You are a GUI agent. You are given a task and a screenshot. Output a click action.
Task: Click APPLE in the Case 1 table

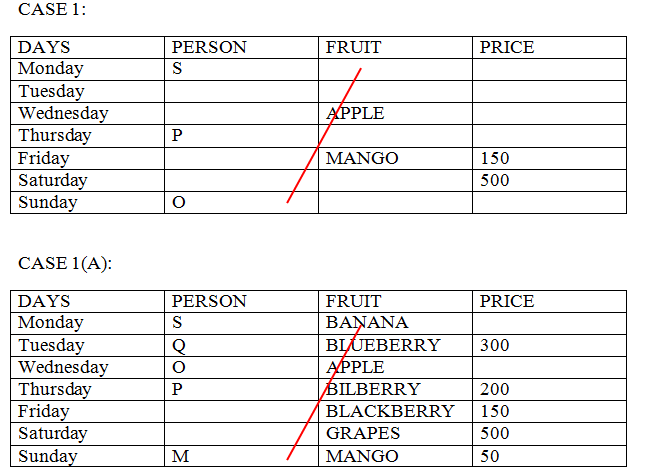[355, 113]
